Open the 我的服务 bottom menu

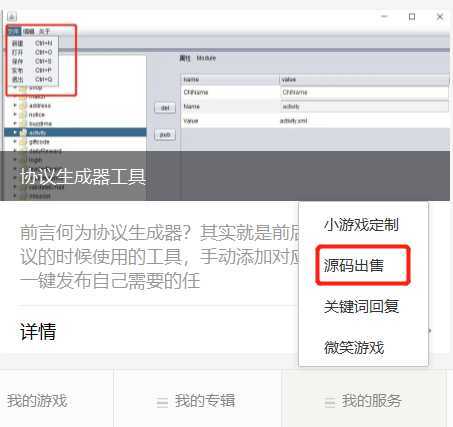pos(371,400)
